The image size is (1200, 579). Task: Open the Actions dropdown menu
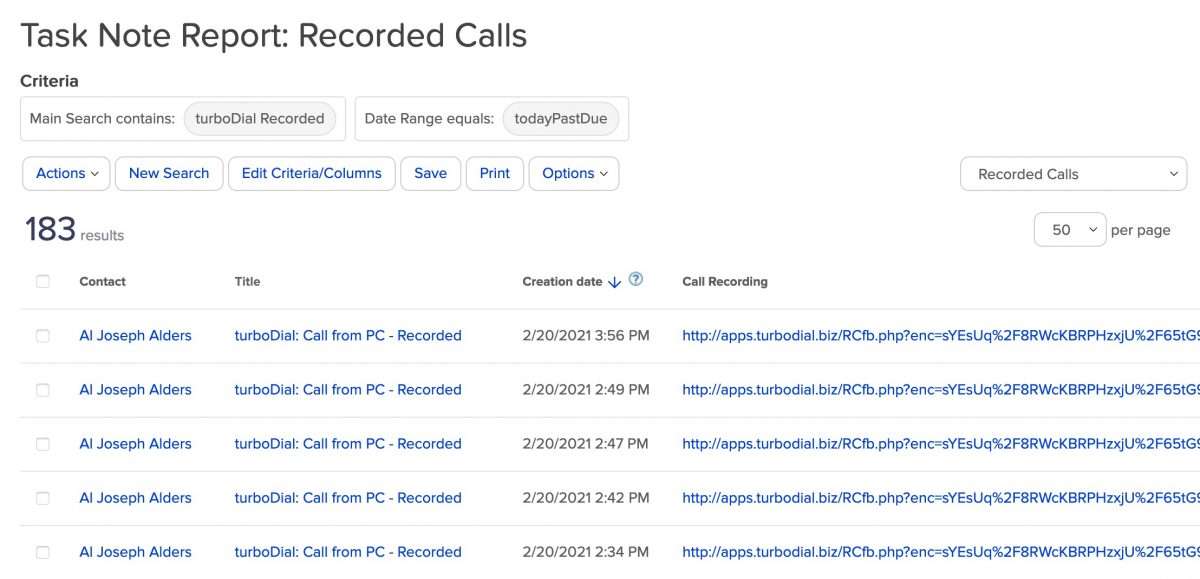(67, 173)
